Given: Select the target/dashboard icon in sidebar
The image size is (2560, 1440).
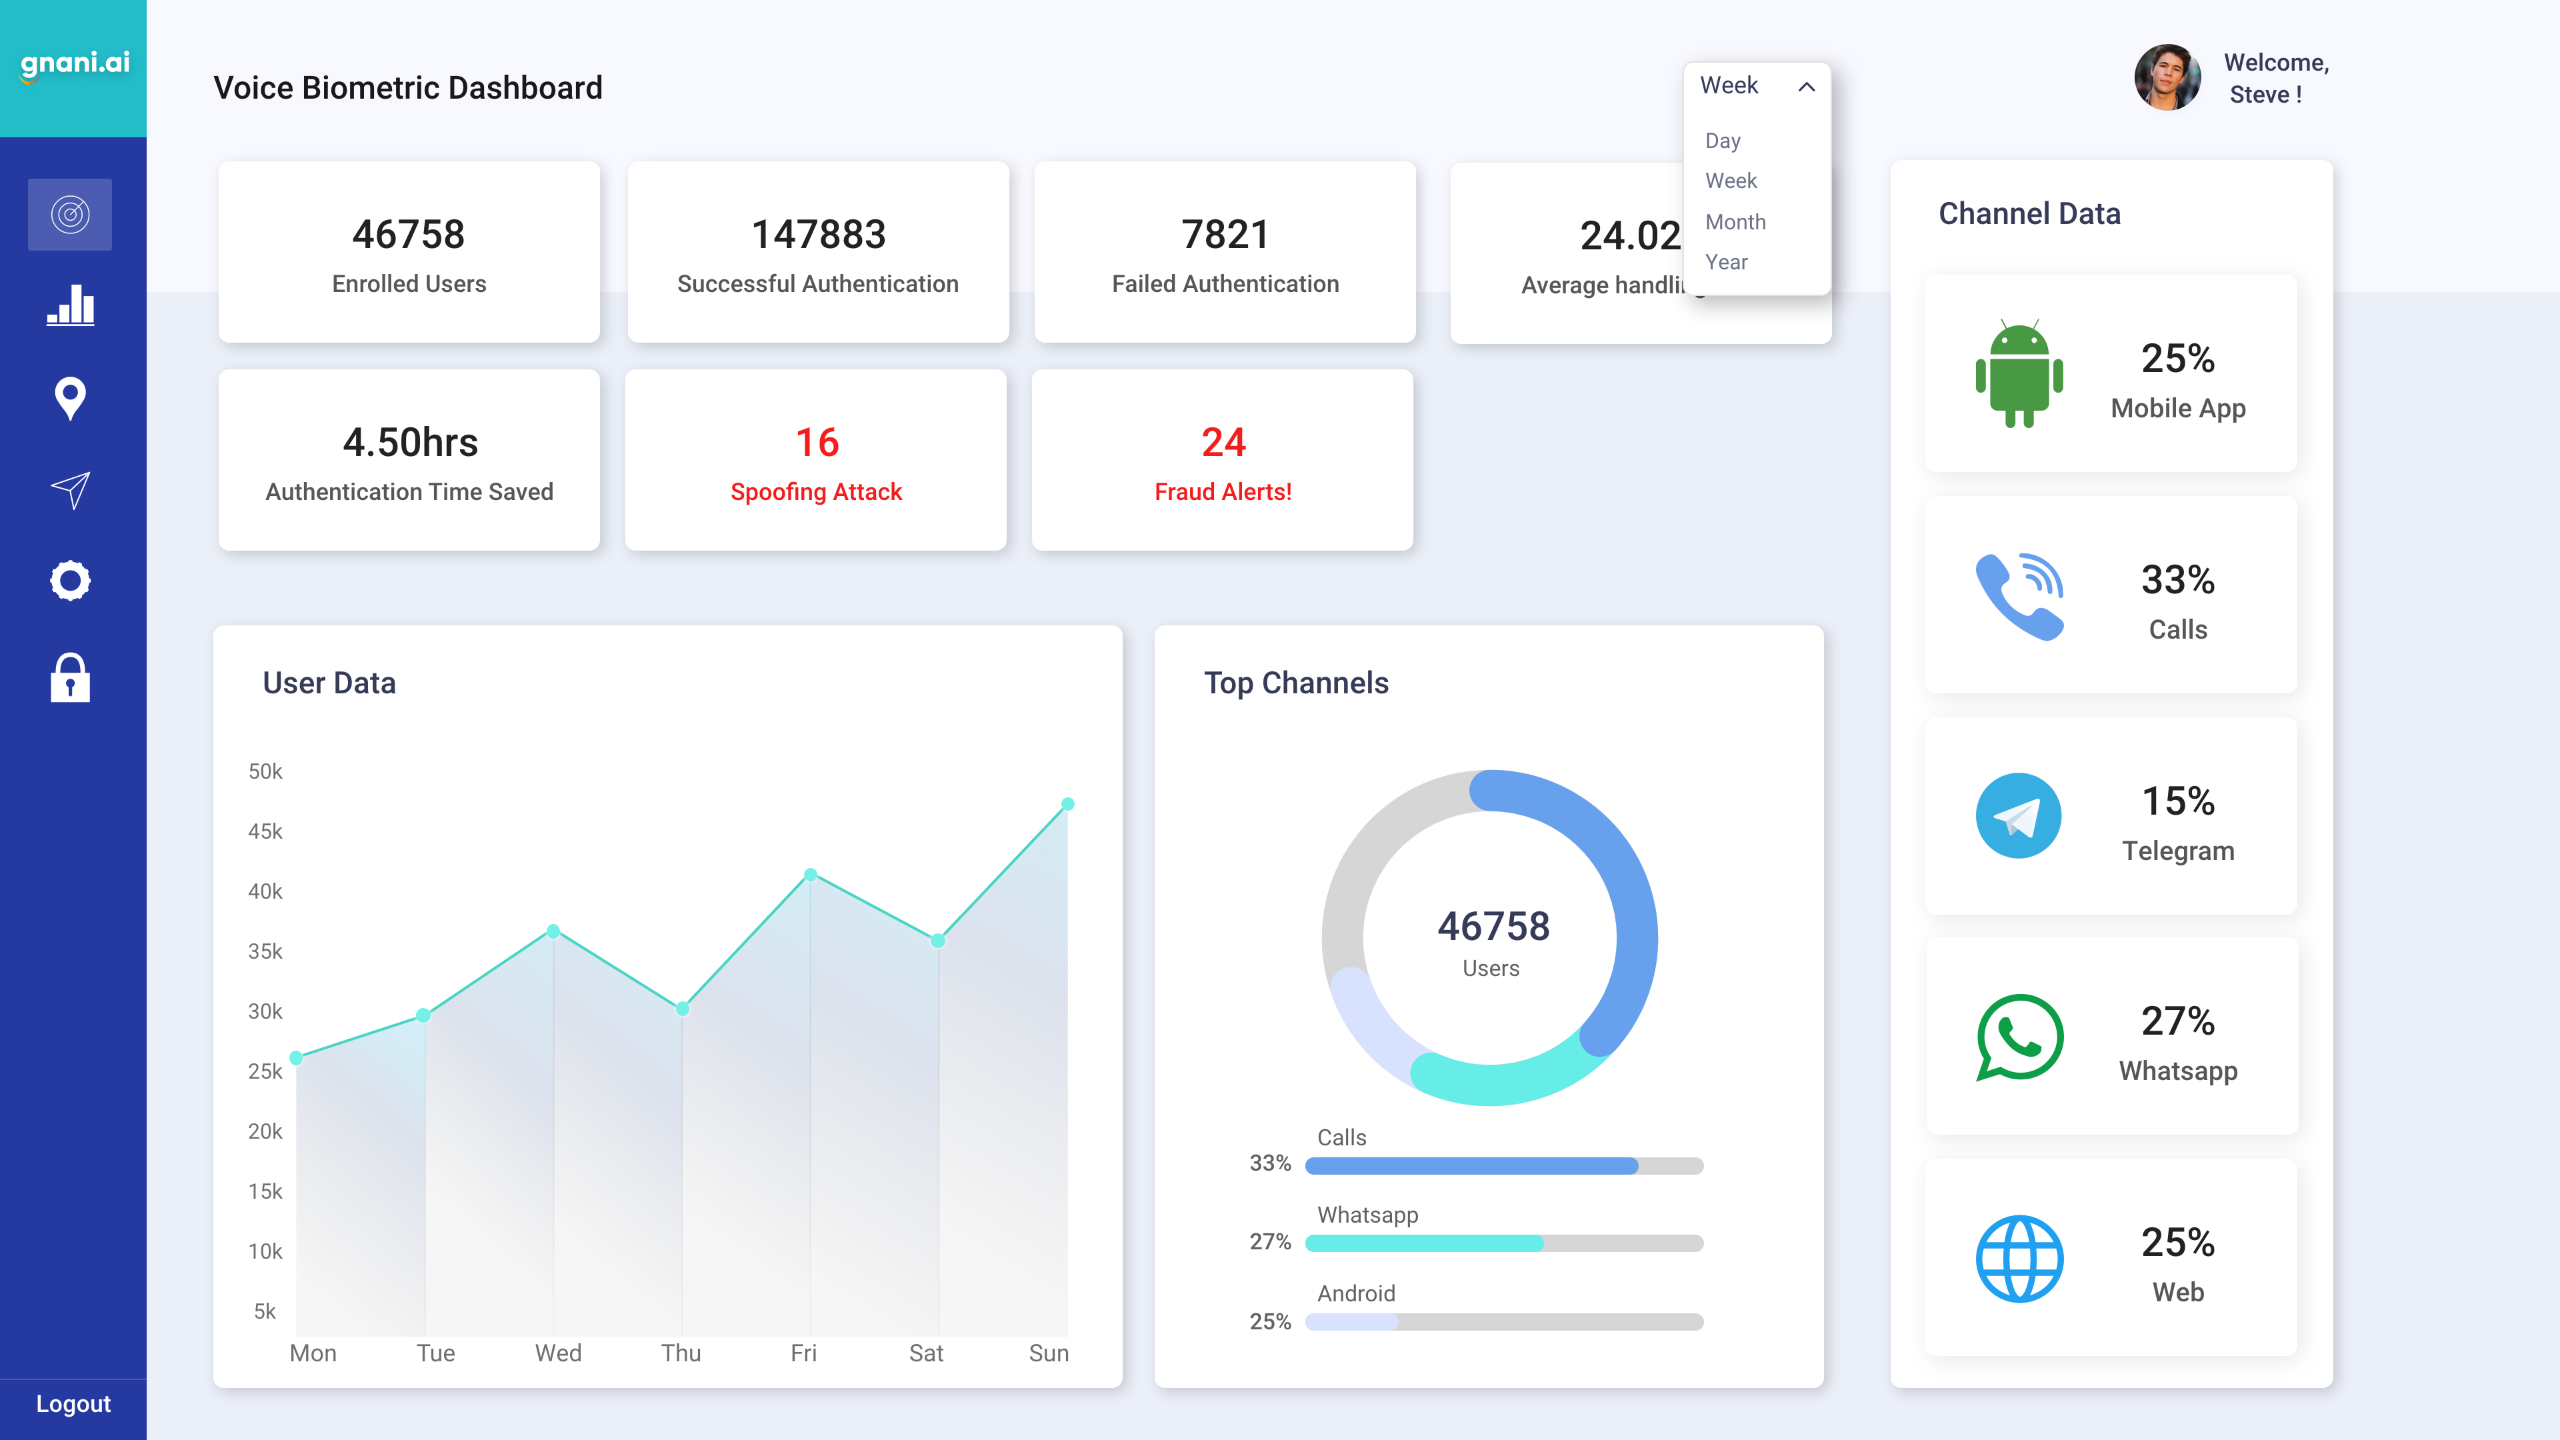Looking at the screenshot, I should (70, 213).
